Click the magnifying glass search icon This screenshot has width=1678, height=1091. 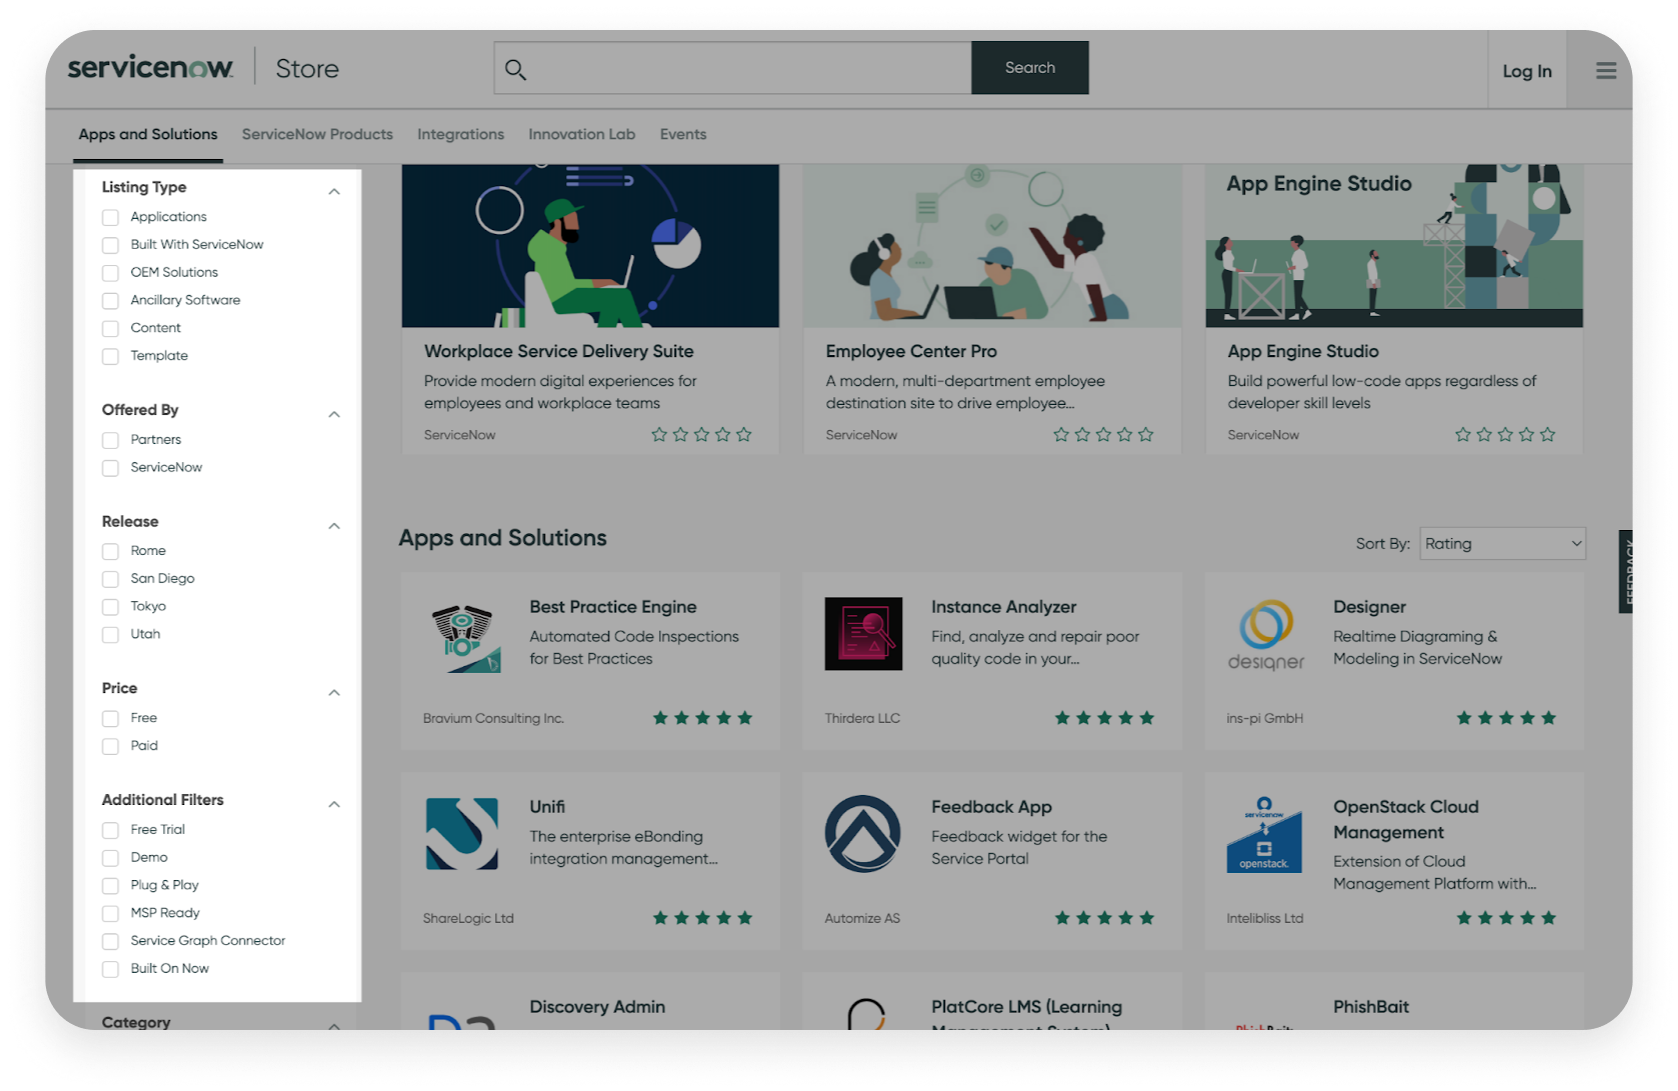tap(516, 68)
